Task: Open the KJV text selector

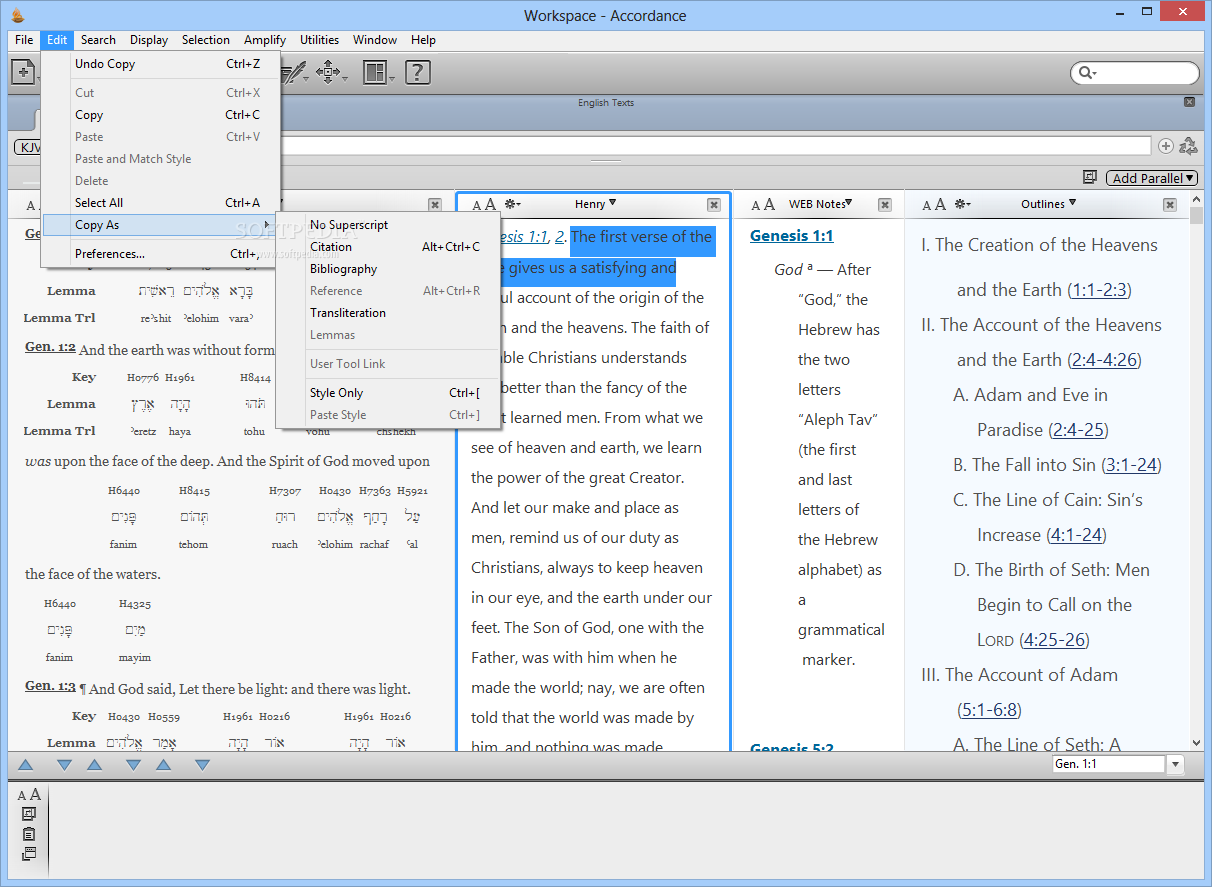Action: (27, 147)
